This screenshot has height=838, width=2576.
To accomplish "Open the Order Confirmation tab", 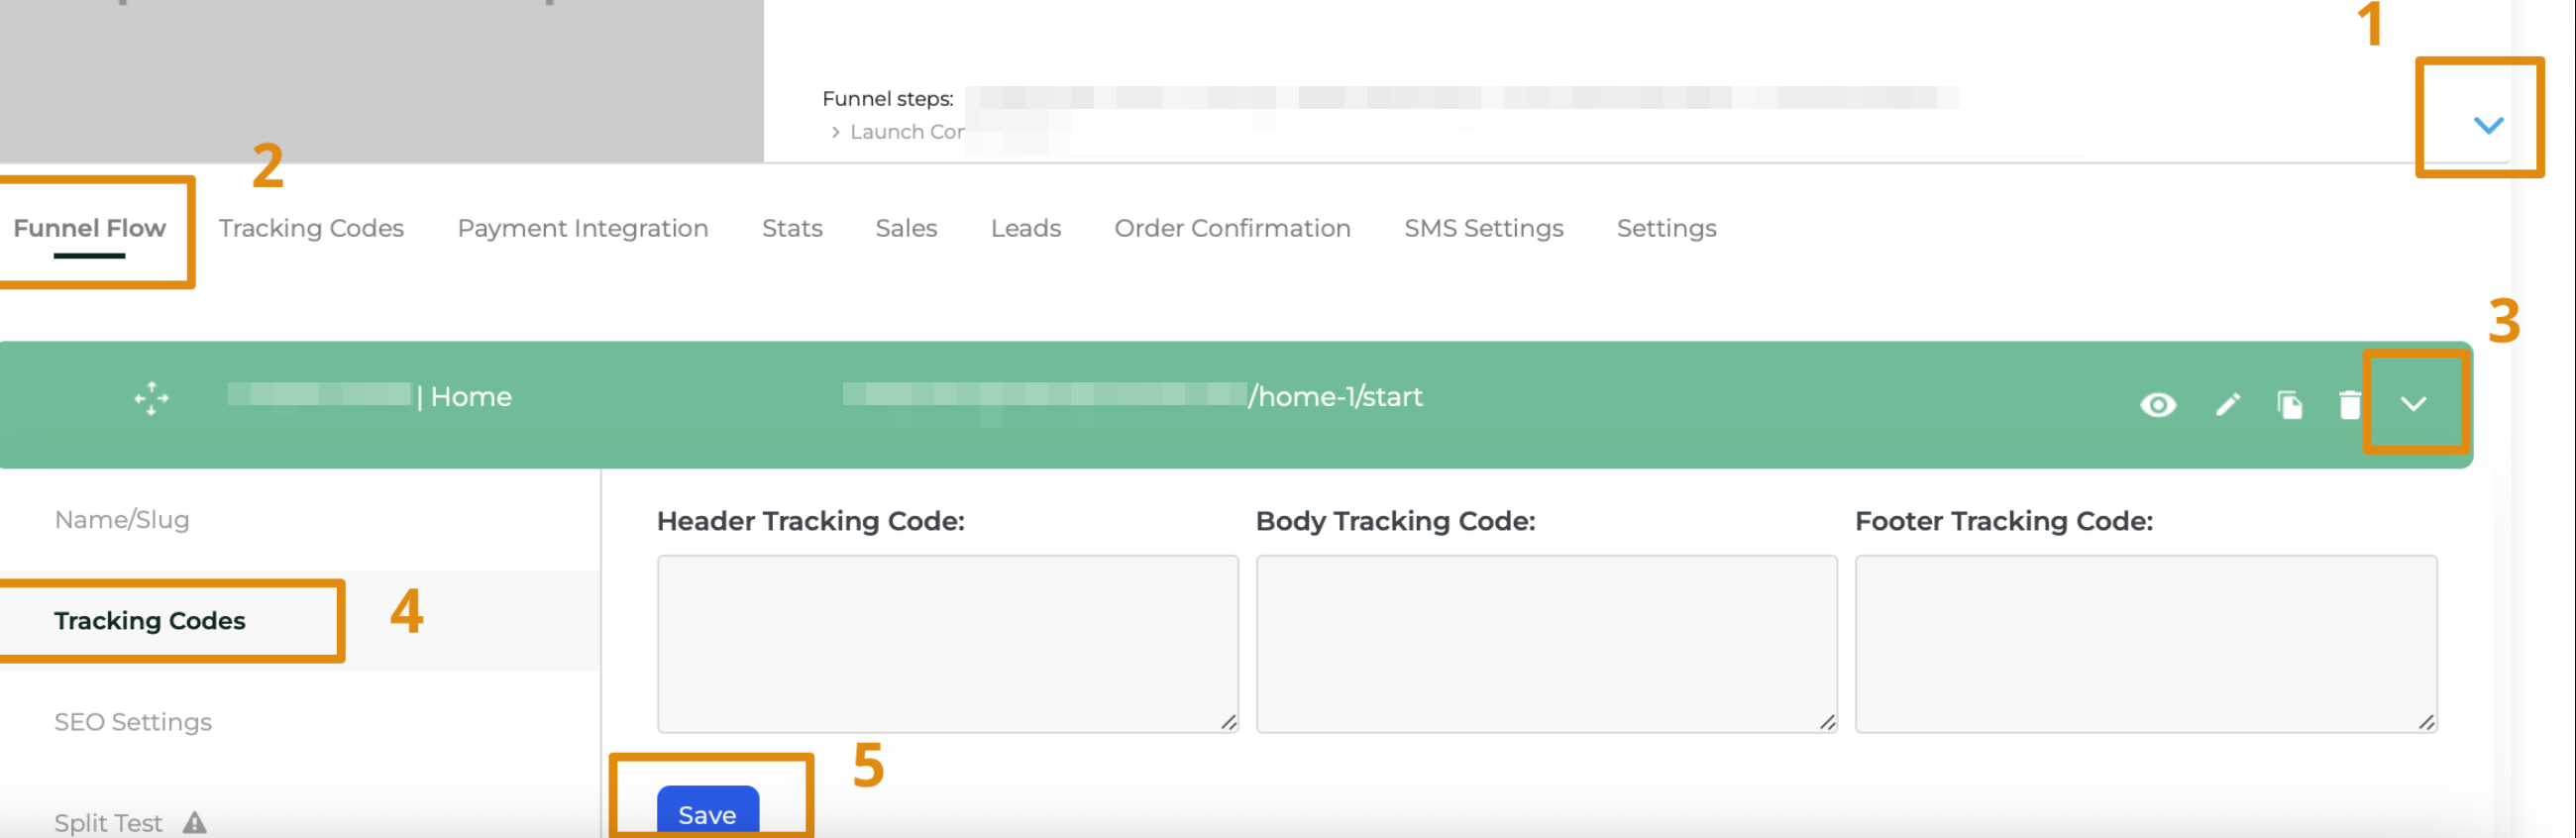I will point(1232,228).
